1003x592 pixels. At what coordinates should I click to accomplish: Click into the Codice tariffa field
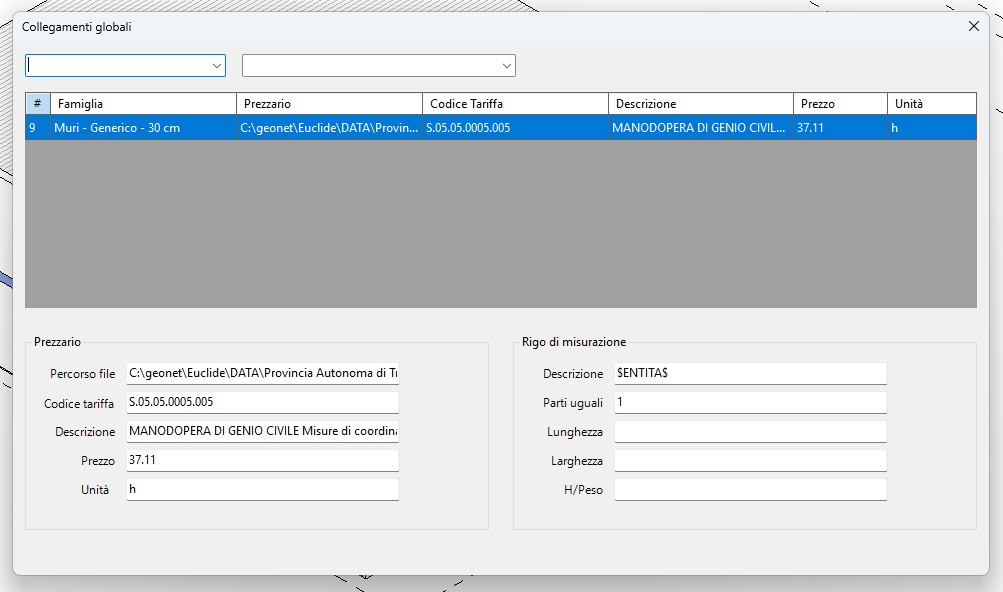[262, 403]
